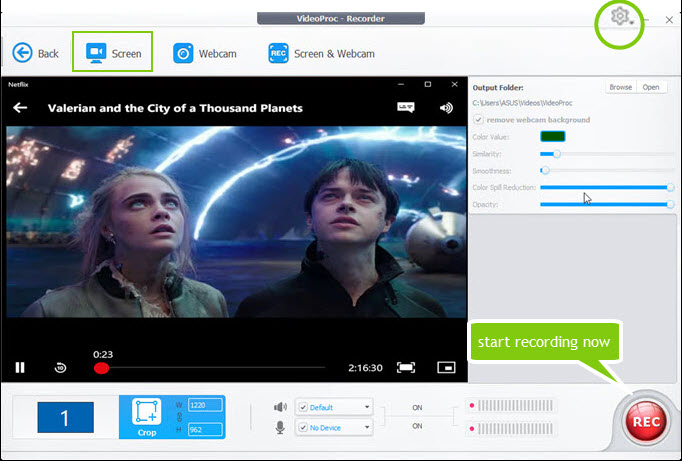
Task: Toggle Netflix fullscreen icon
Action: 406,367
